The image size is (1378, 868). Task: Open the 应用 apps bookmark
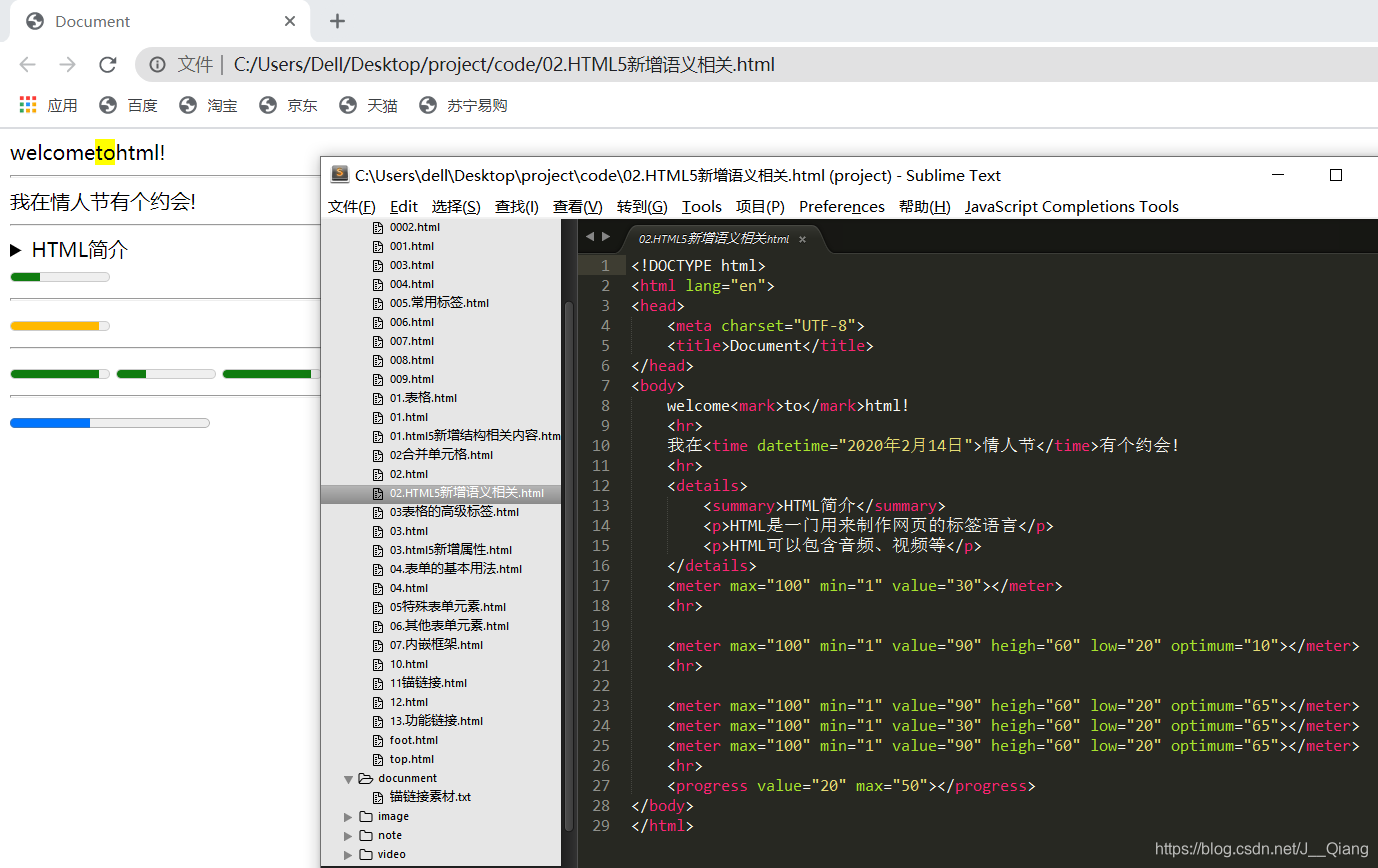pos(49,105)
